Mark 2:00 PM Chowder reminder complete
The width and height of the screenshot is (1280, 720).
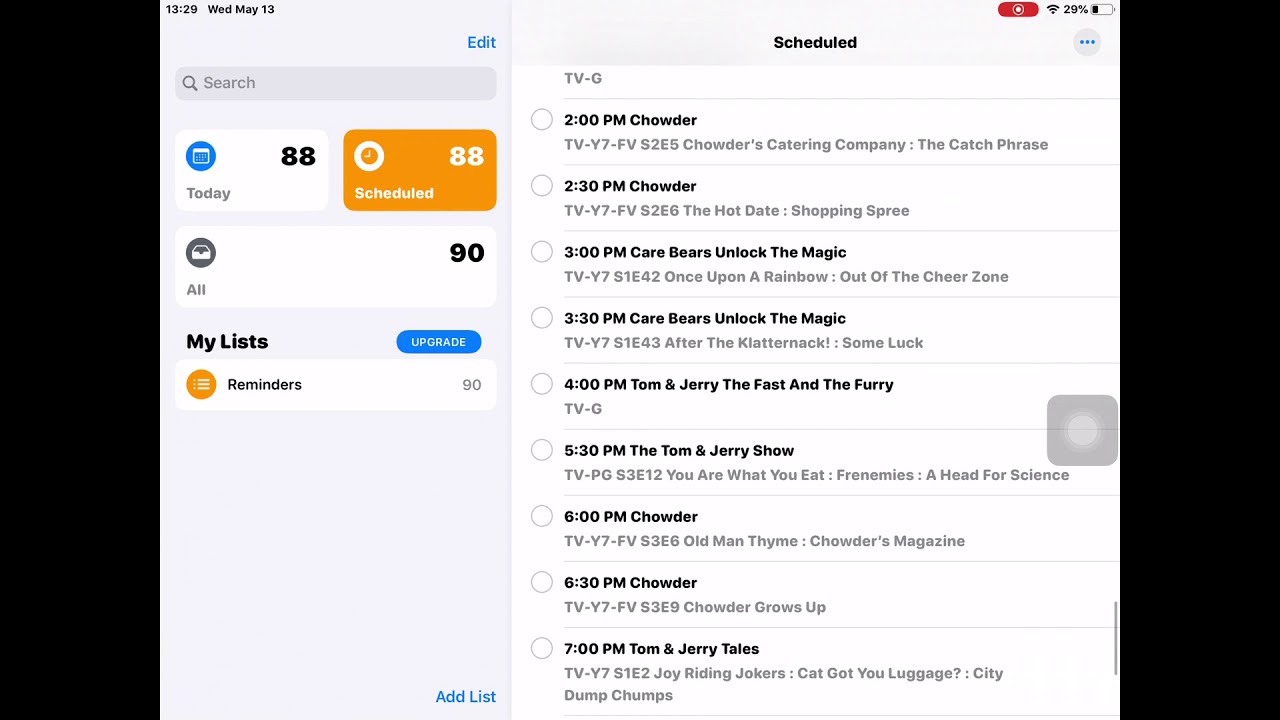pyautogui.click(x=542, y=120)
